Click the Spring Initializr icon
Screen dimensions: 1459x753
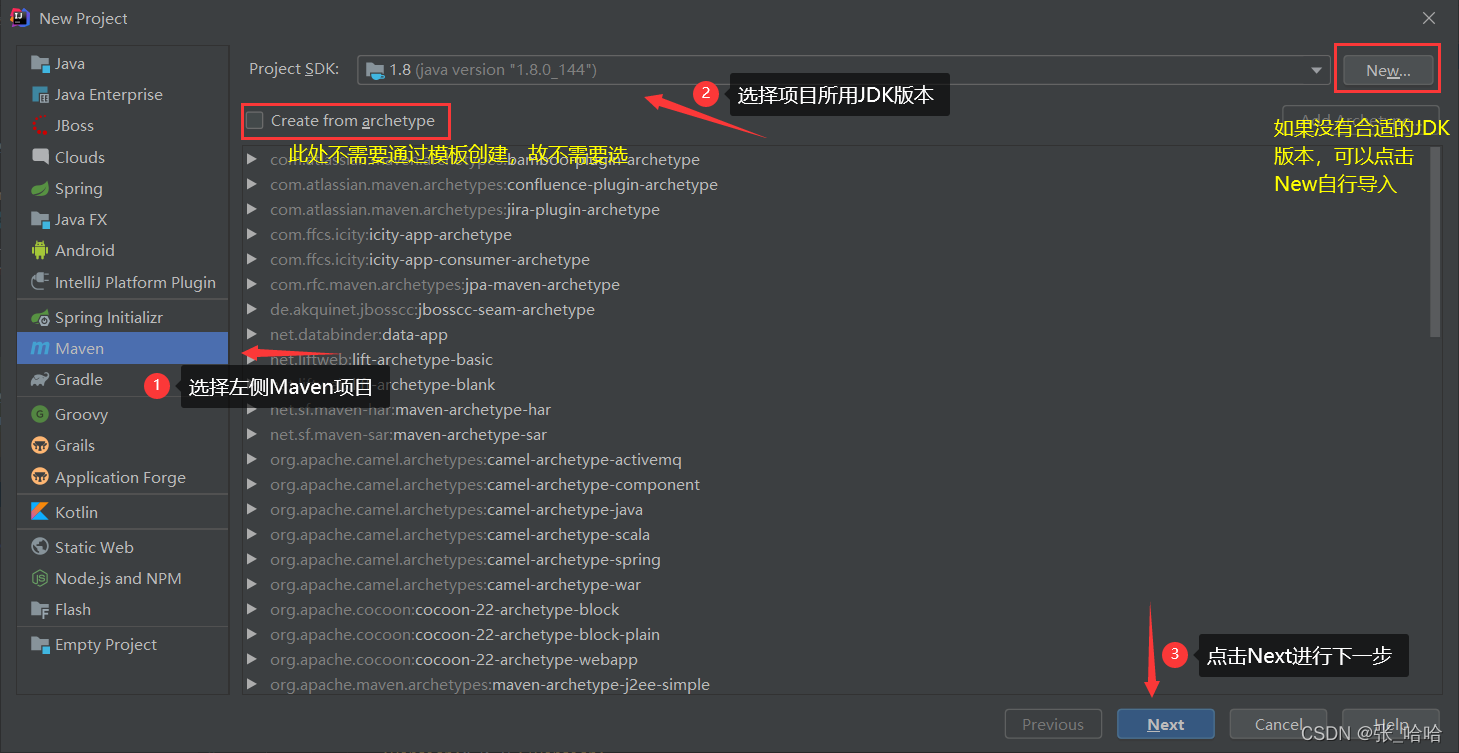coord(40,318)
